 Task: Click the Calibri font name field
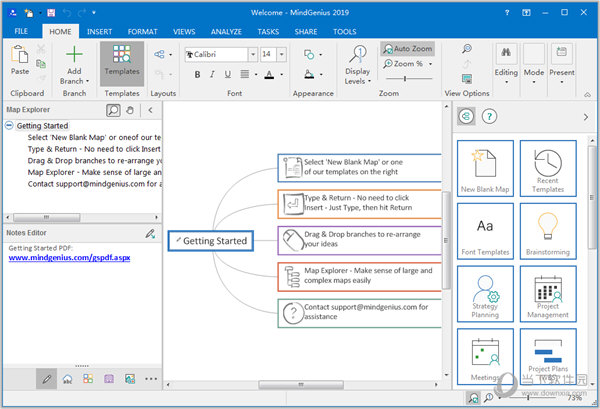[217, 55]
